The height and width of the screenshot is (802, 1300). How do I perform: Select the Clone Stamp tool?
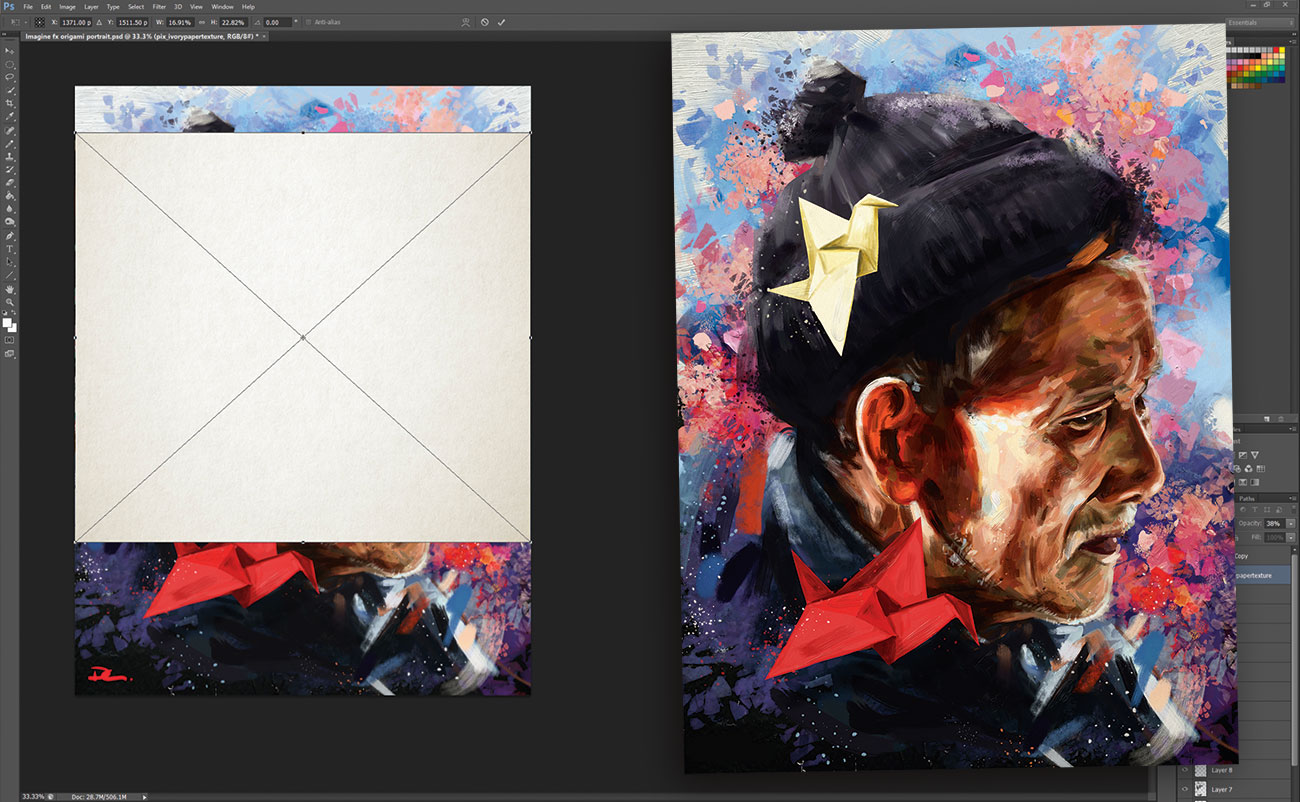[x=11, y=158]
